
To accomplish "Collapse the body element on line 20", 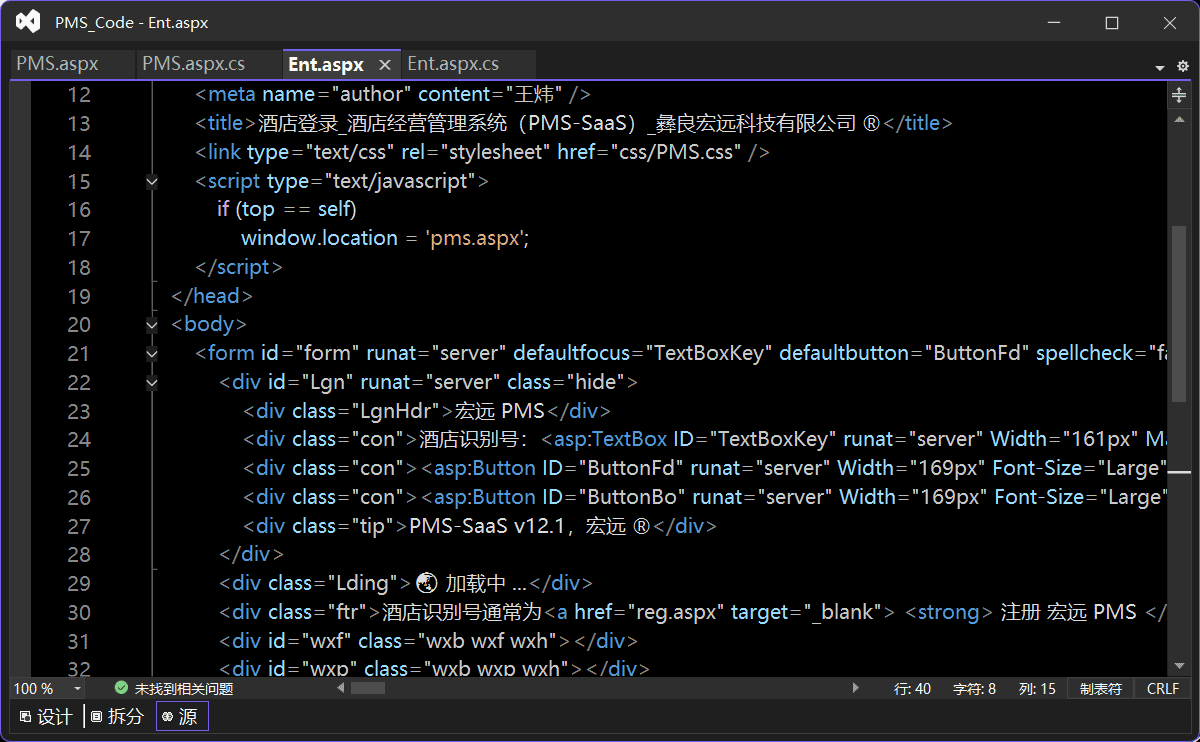I will click(x=152, y=325).
